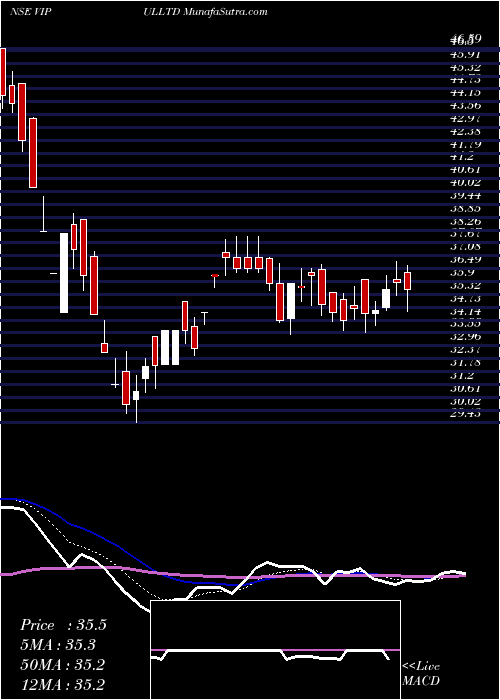Select the 31.2 price axis label
The image size is (500, 700).
462,375
